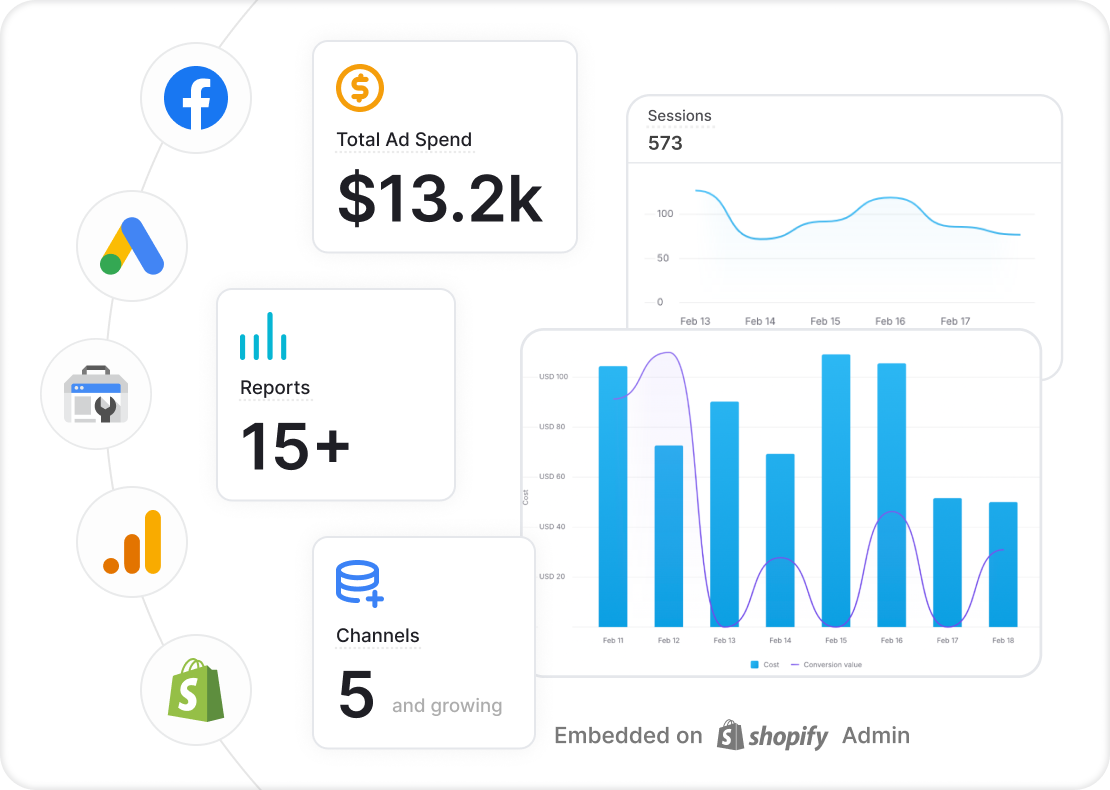Click the 100 gridline label in Sessions chart

665,214
